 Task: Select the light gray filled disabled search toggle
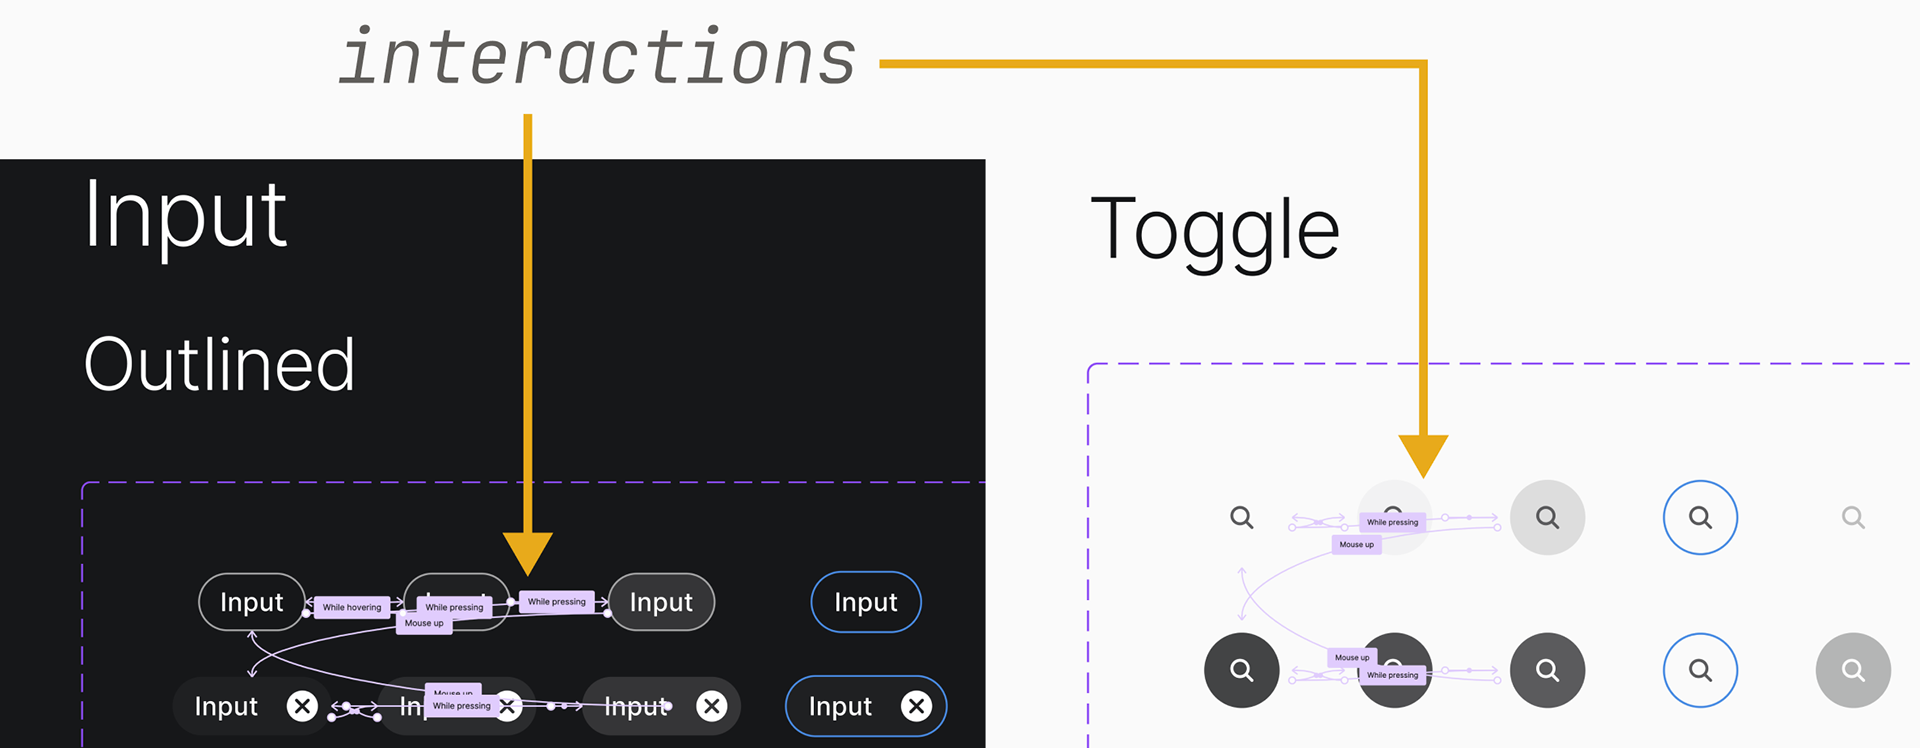pos(1853,670)
